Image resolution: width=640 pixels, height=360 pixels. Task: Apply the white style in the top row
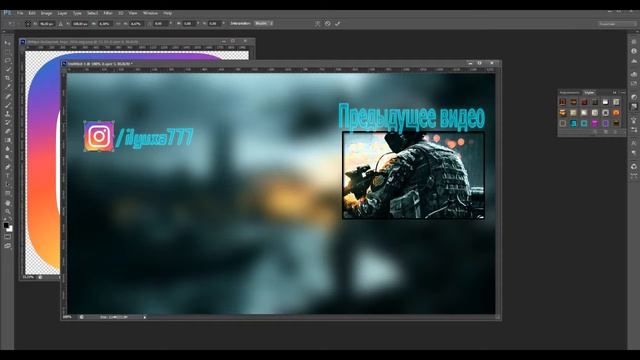pyautogui.click(x=605, y=102)
